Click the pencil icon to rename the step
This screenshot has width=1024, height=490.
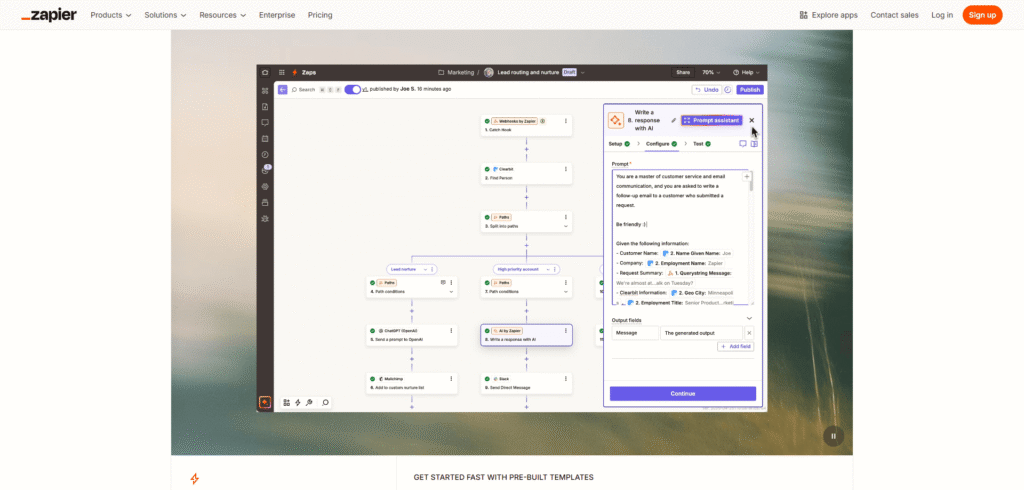[673, 120]
